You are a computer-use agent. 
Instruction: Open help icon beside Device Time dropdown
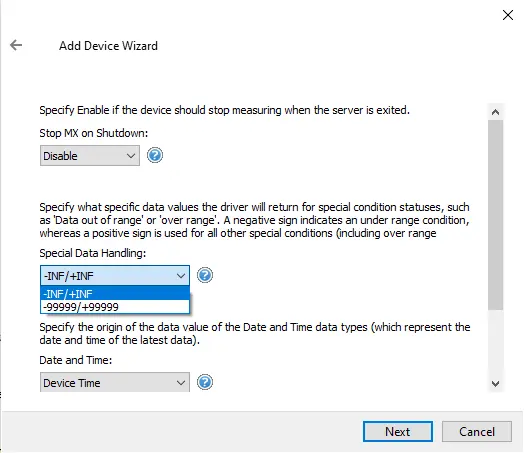(x=205, y=382)
